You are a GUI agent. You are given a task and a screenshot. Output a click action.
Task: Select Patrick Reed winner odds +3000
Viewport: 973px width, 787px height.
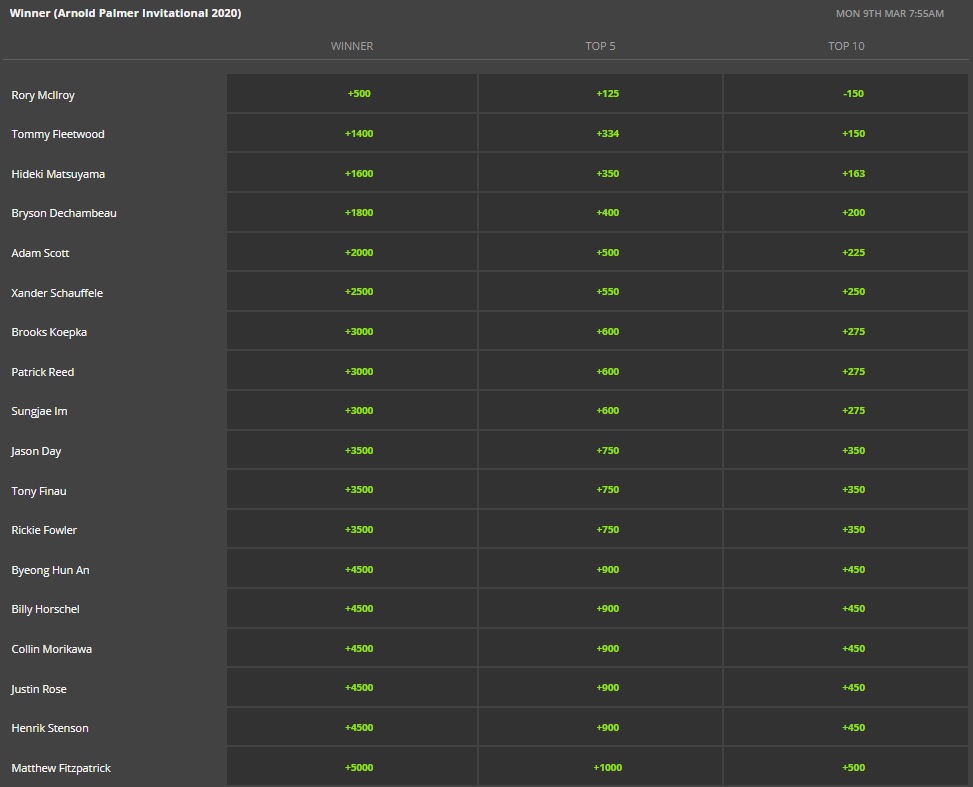(352, 371)
